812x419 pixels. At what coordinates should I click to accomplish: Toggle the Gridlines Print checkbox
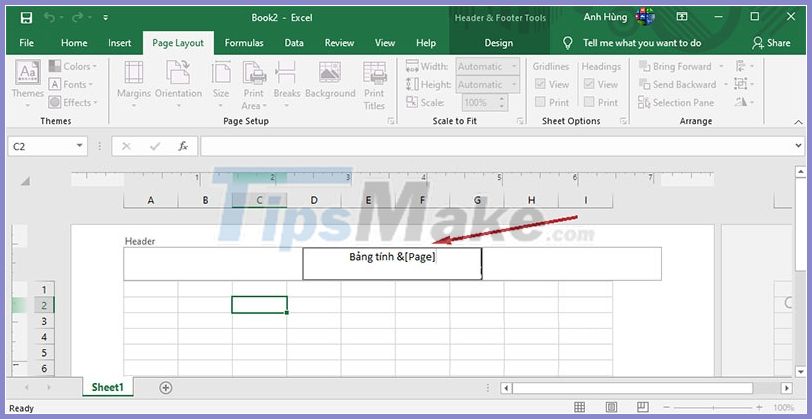click(x=540, y=102)
